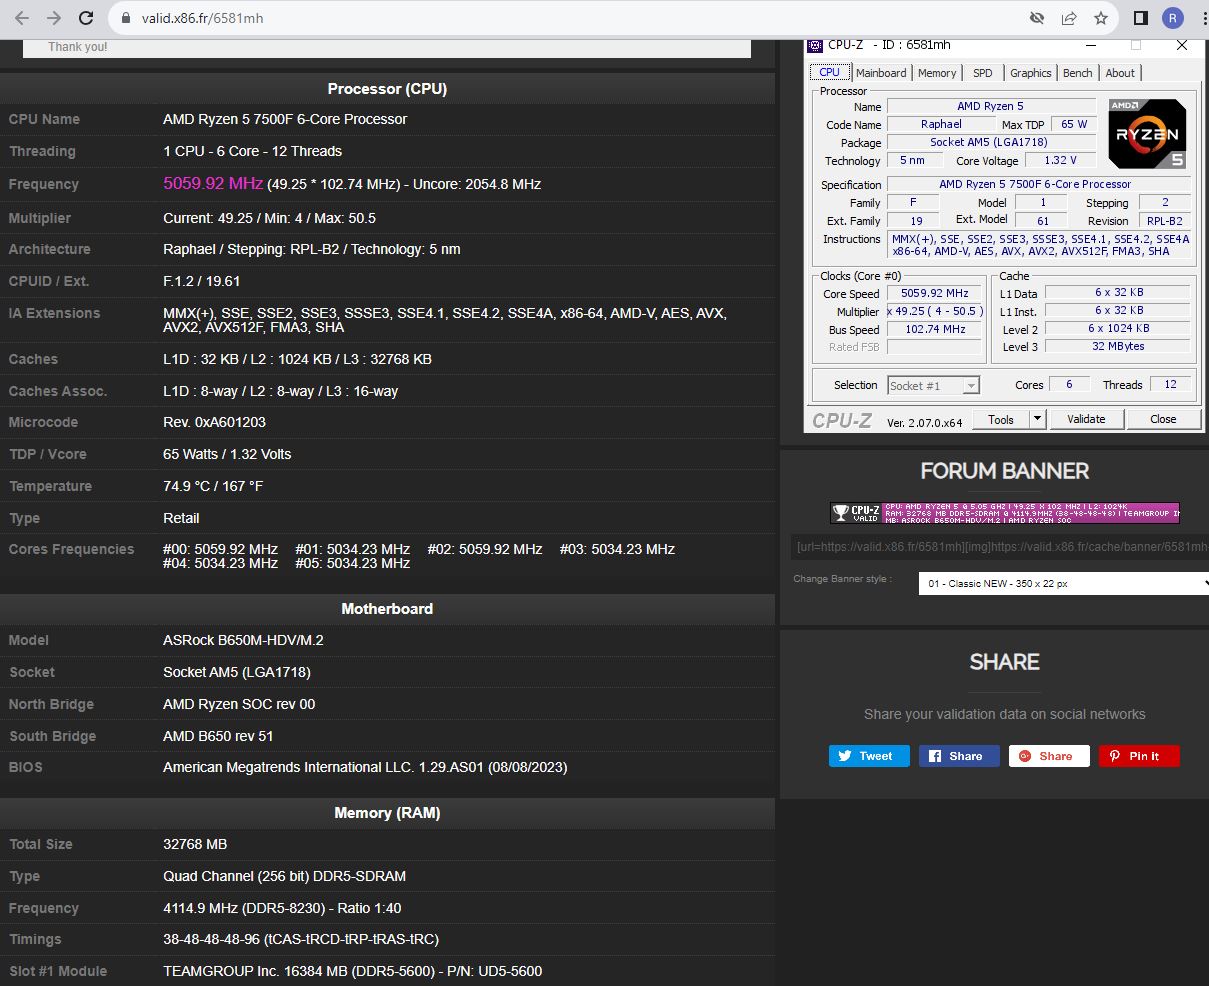Click the ASRock B650M-HDV/M.2 model text
This screenshot has width=1209, height=986.
tap(243, 640)
